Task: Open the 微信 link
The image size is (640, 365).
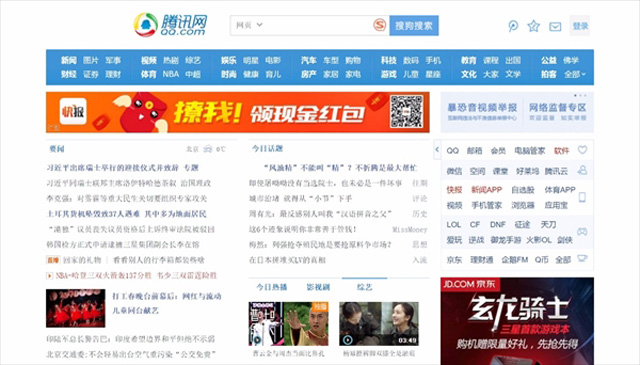Action: (454, 171)
